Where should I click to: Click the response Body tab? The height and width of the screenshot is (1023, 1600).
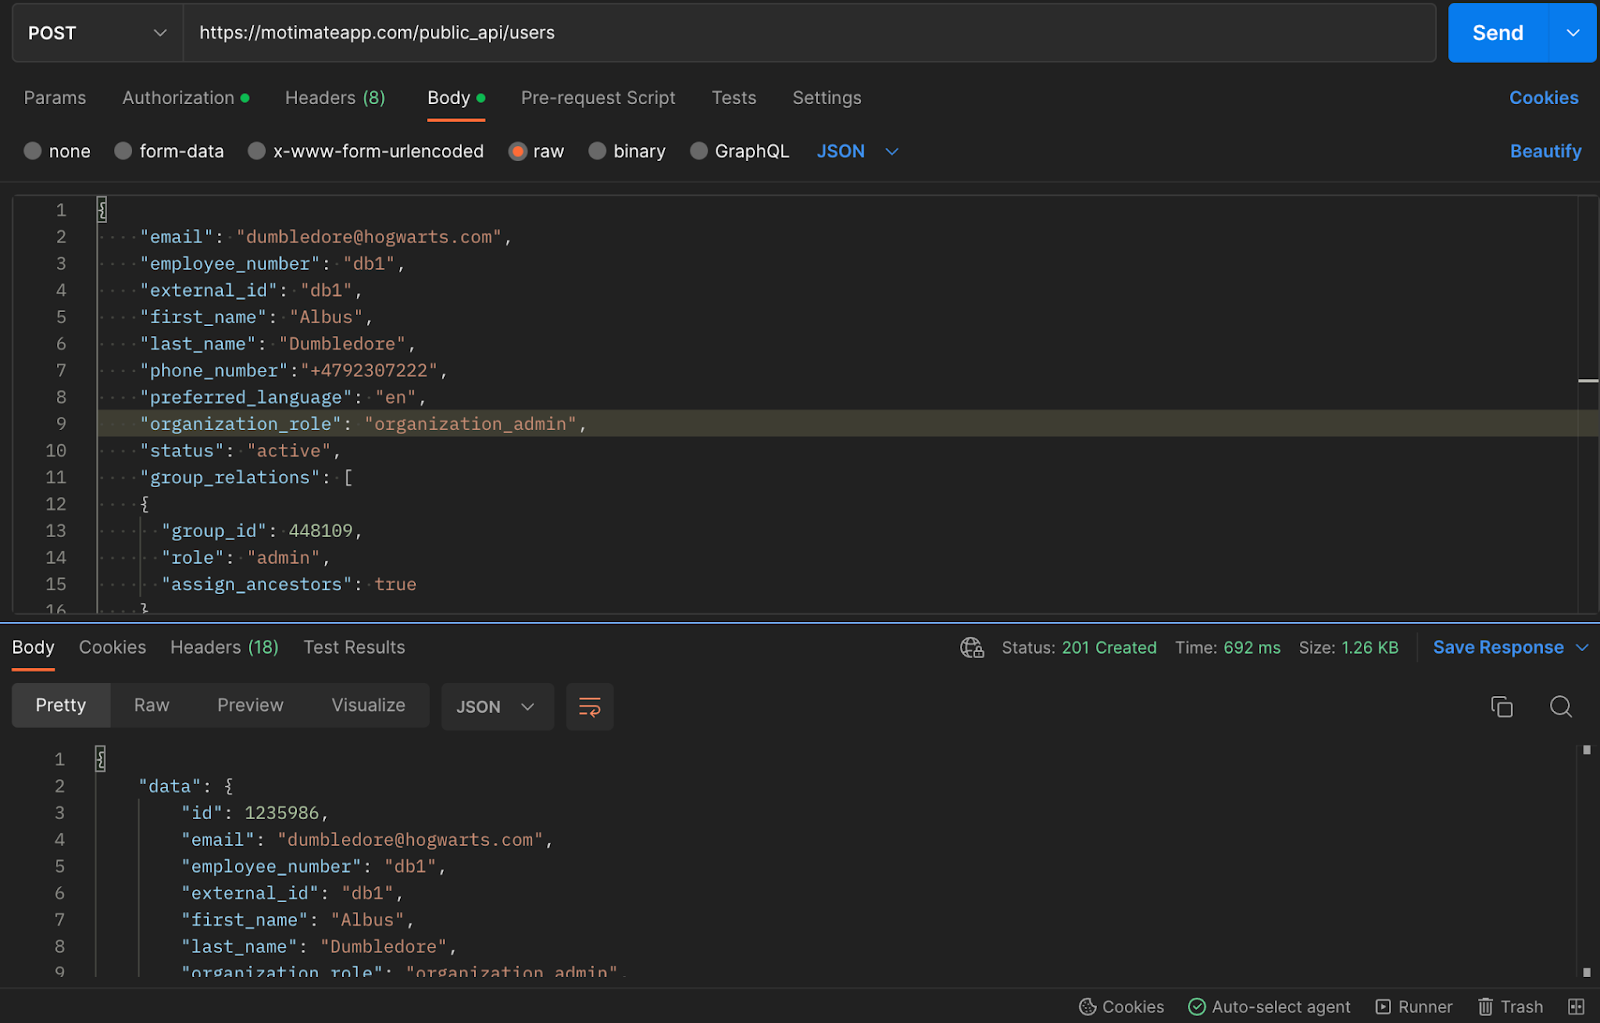pyautogui.click(x=33, y=647)
